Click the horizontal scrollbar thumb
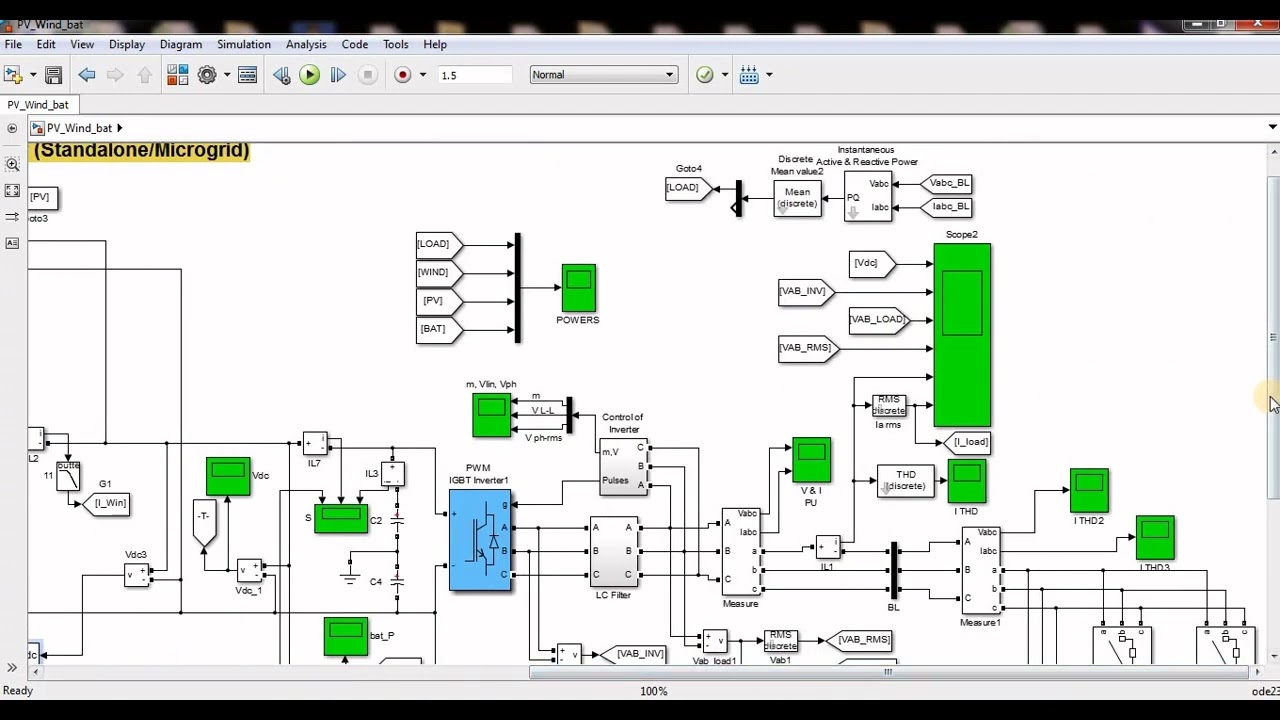 click(x=888, y=672)
